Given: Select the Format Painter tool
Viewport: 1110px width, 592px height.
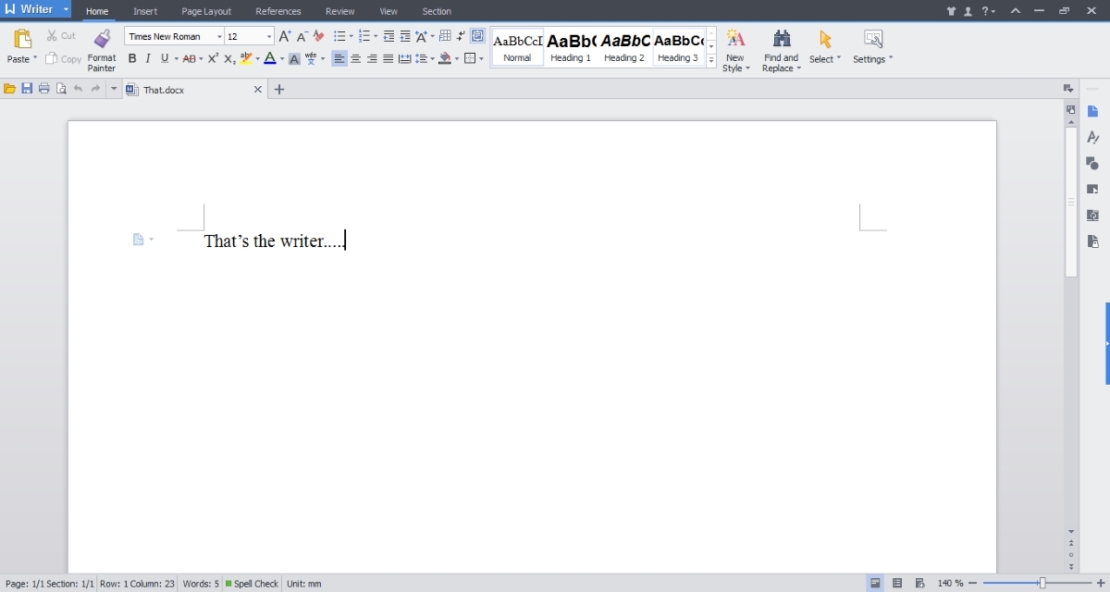Looking at the screenshot, I should [101, 47].
